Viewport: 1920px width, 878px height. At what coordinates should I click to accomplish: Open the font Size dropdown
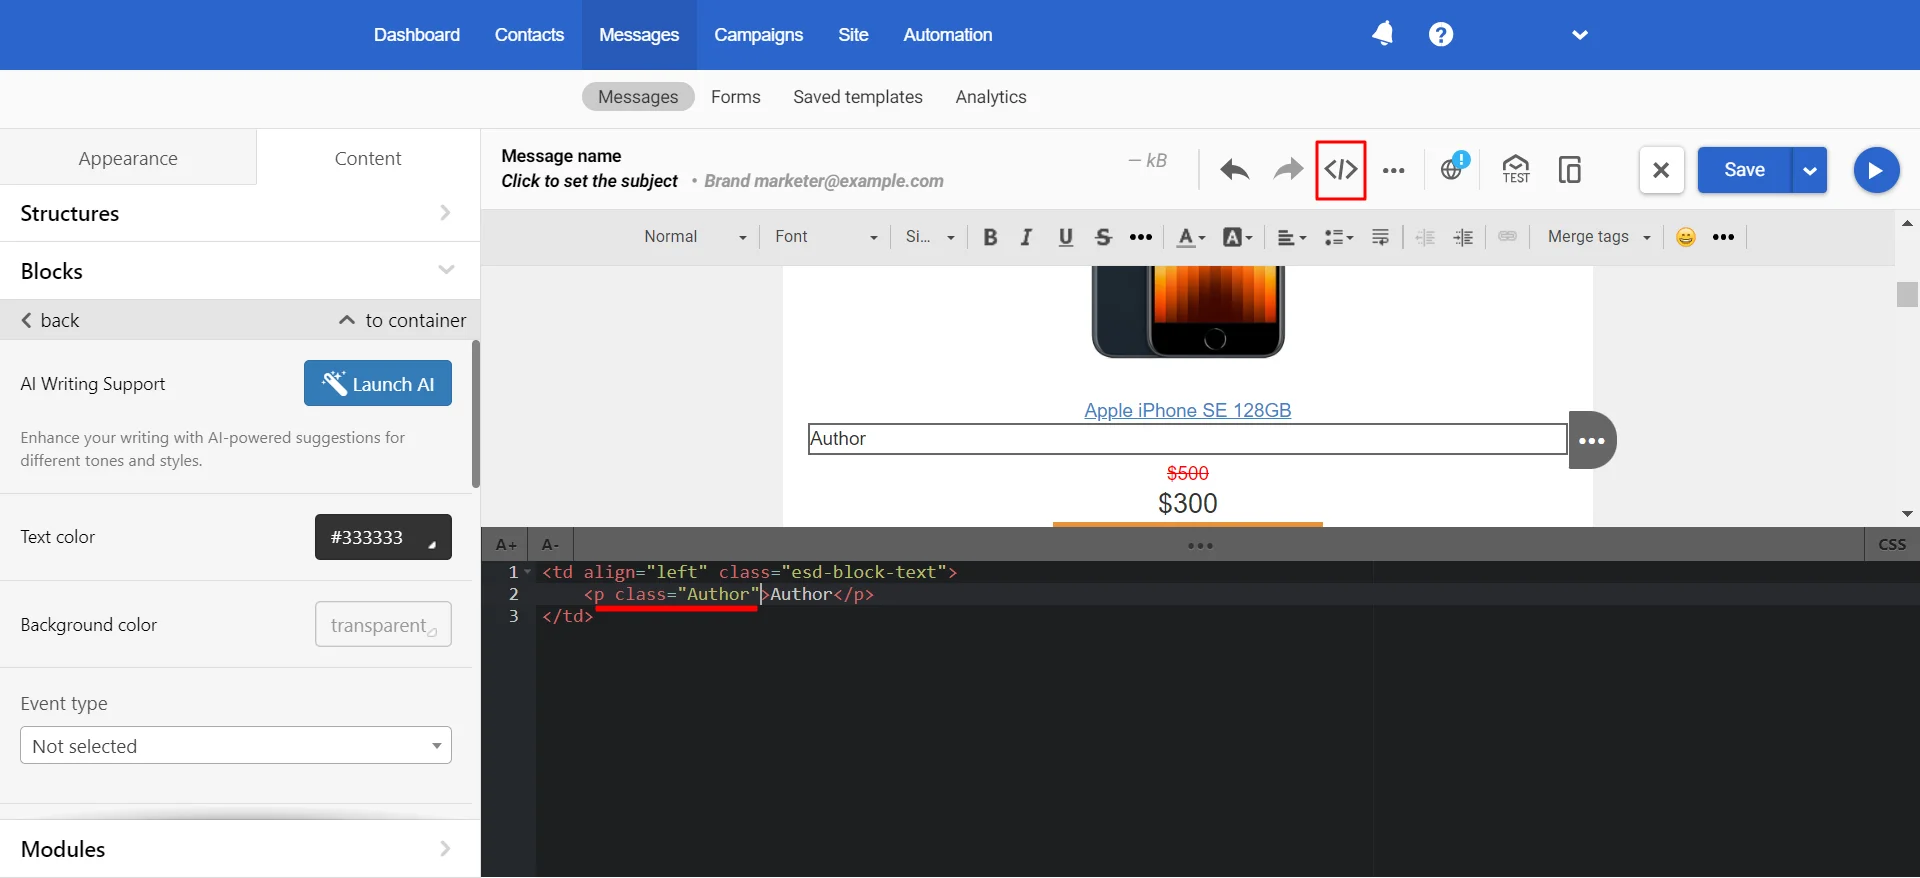(x=930, y=237)
